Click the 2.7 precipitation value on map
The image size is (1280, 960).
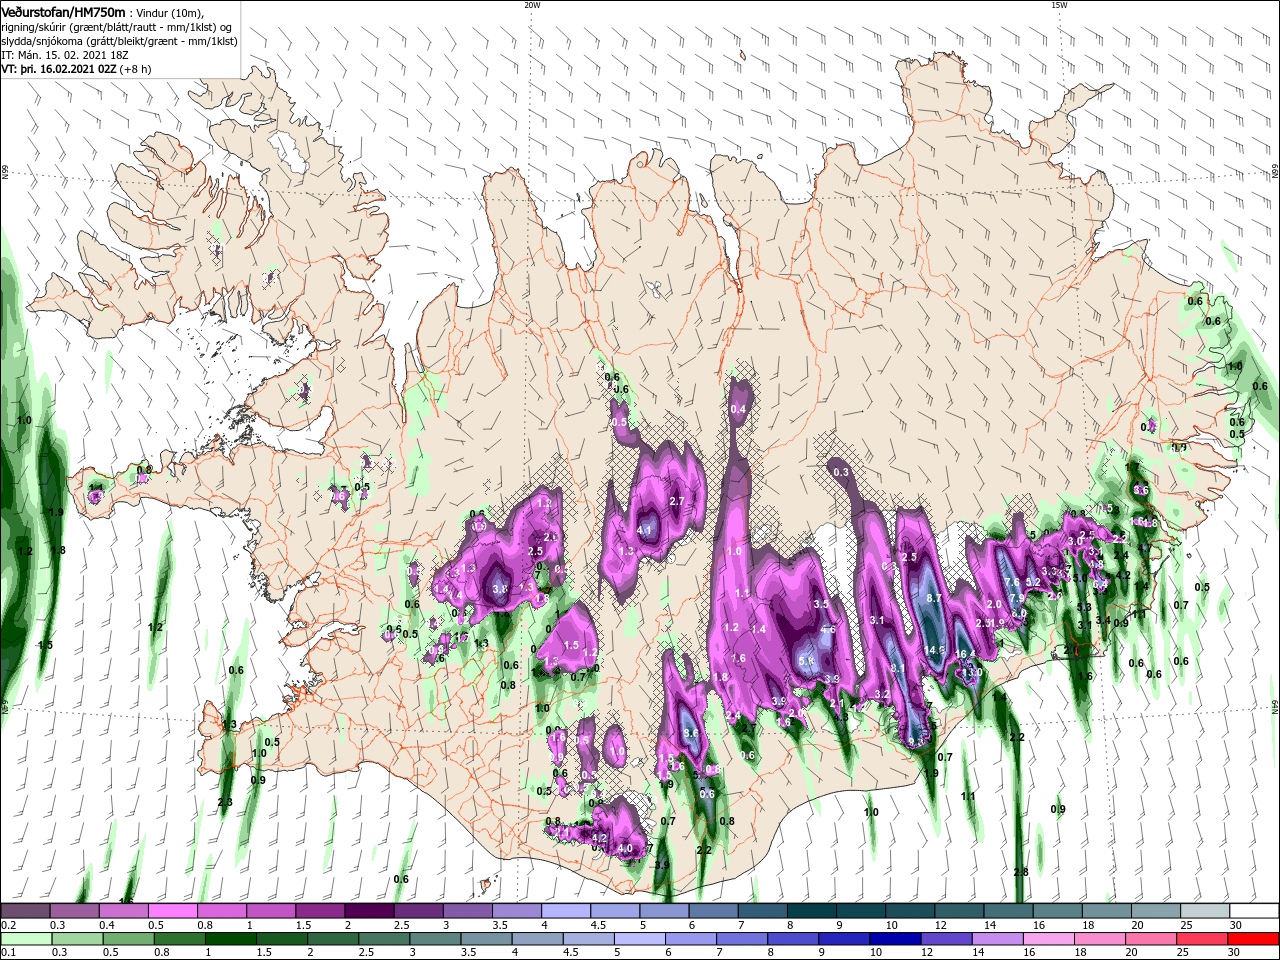click(x=676, y=501)
